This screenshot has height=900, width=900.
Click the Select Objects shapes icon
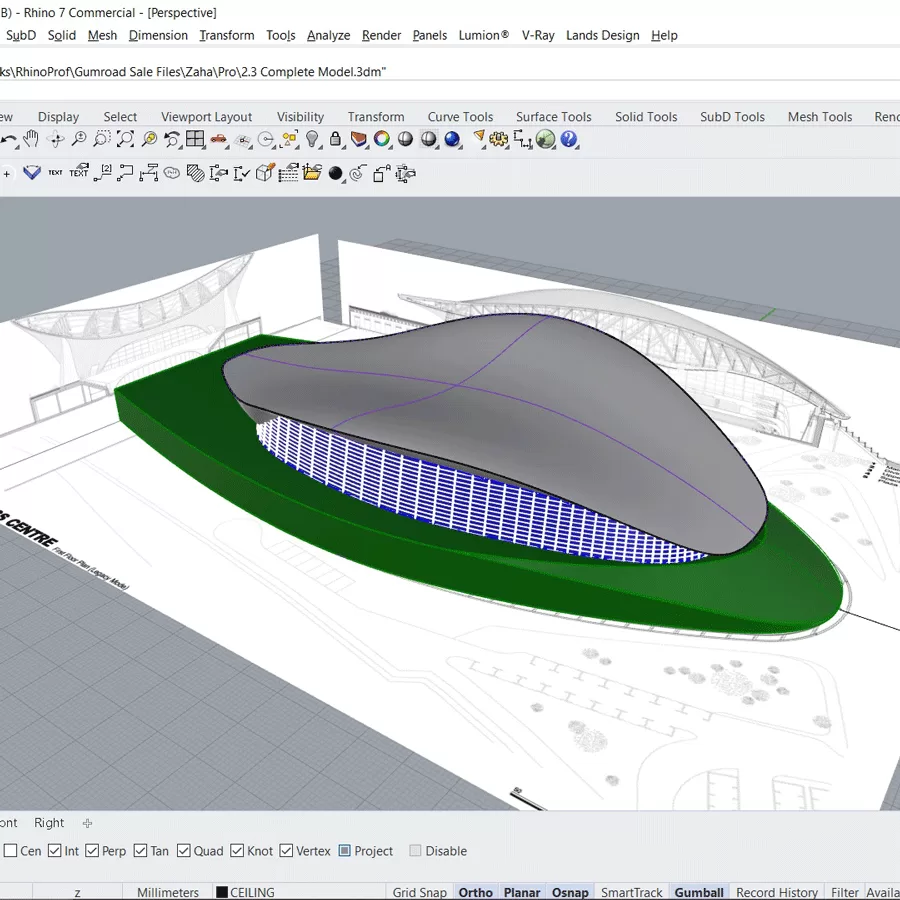(x=289, y=139)
